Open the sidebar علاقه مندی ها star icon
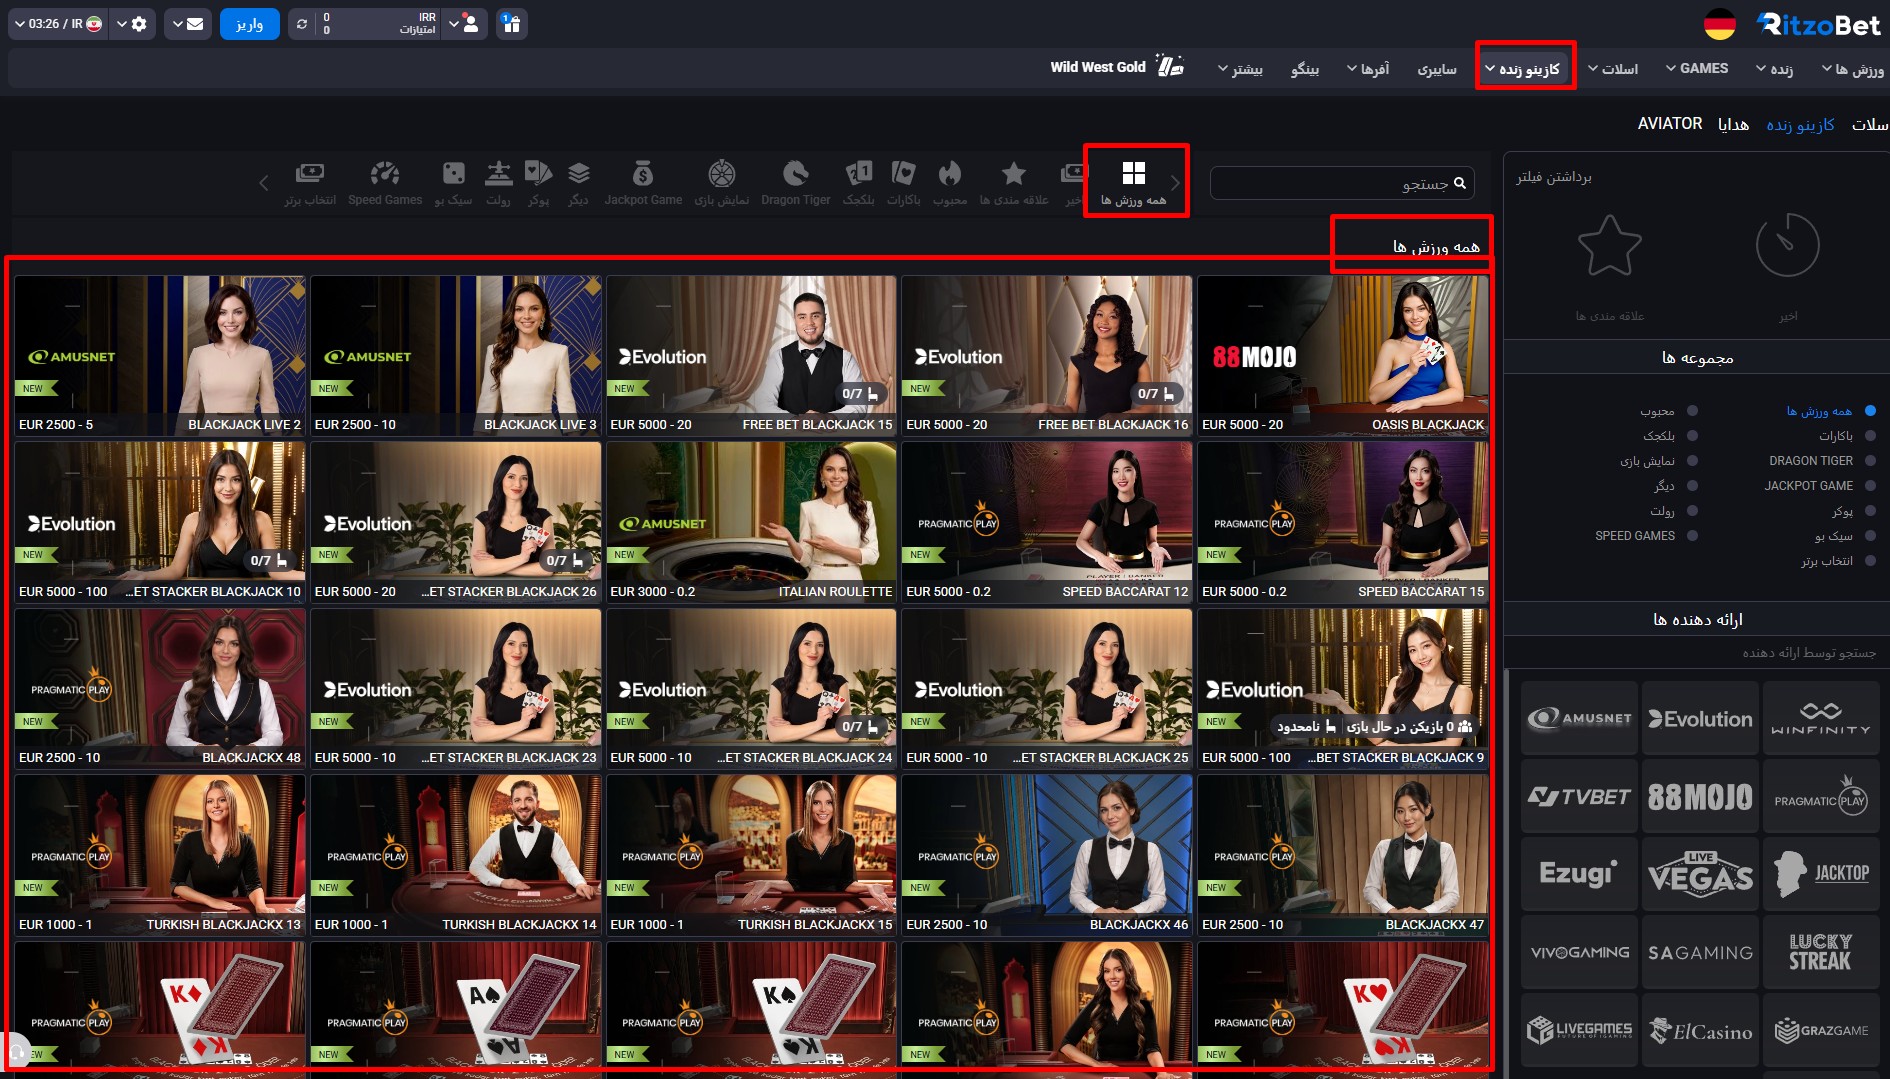Image resolution: width=1890 pixels, height=1079 pixels. click(1609, 245)
